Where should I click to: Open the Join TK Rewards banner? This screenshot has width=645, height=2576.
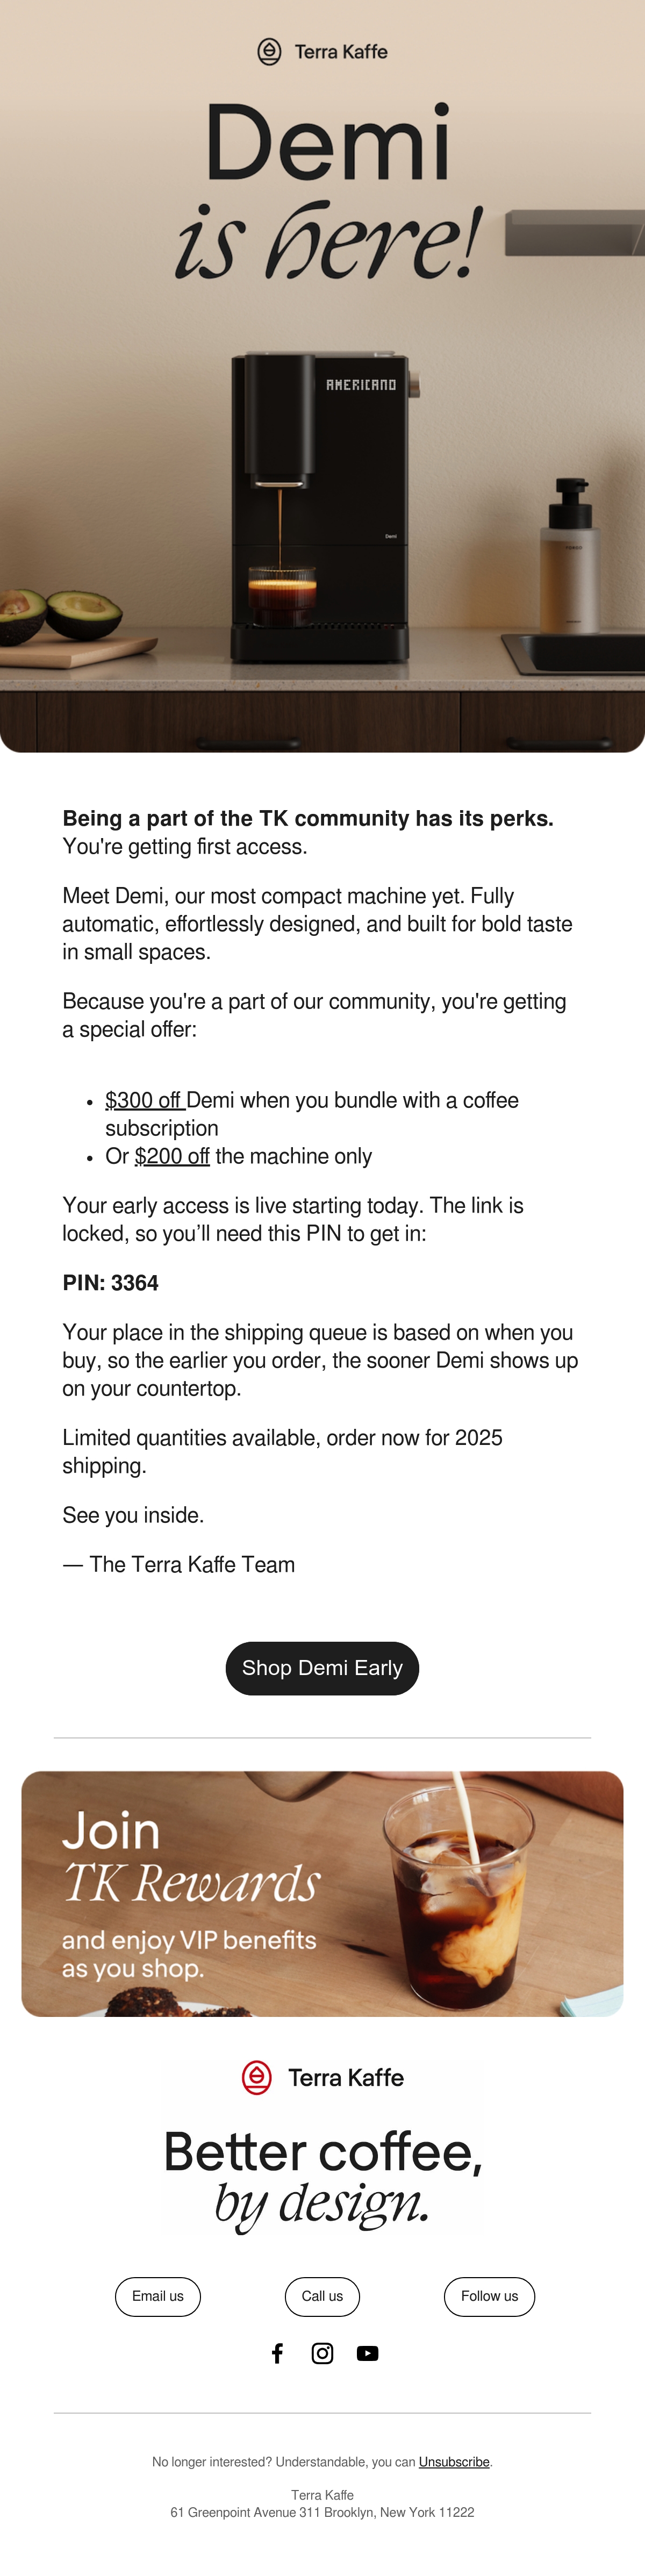pyautogui.click(x=322, y=1894)
